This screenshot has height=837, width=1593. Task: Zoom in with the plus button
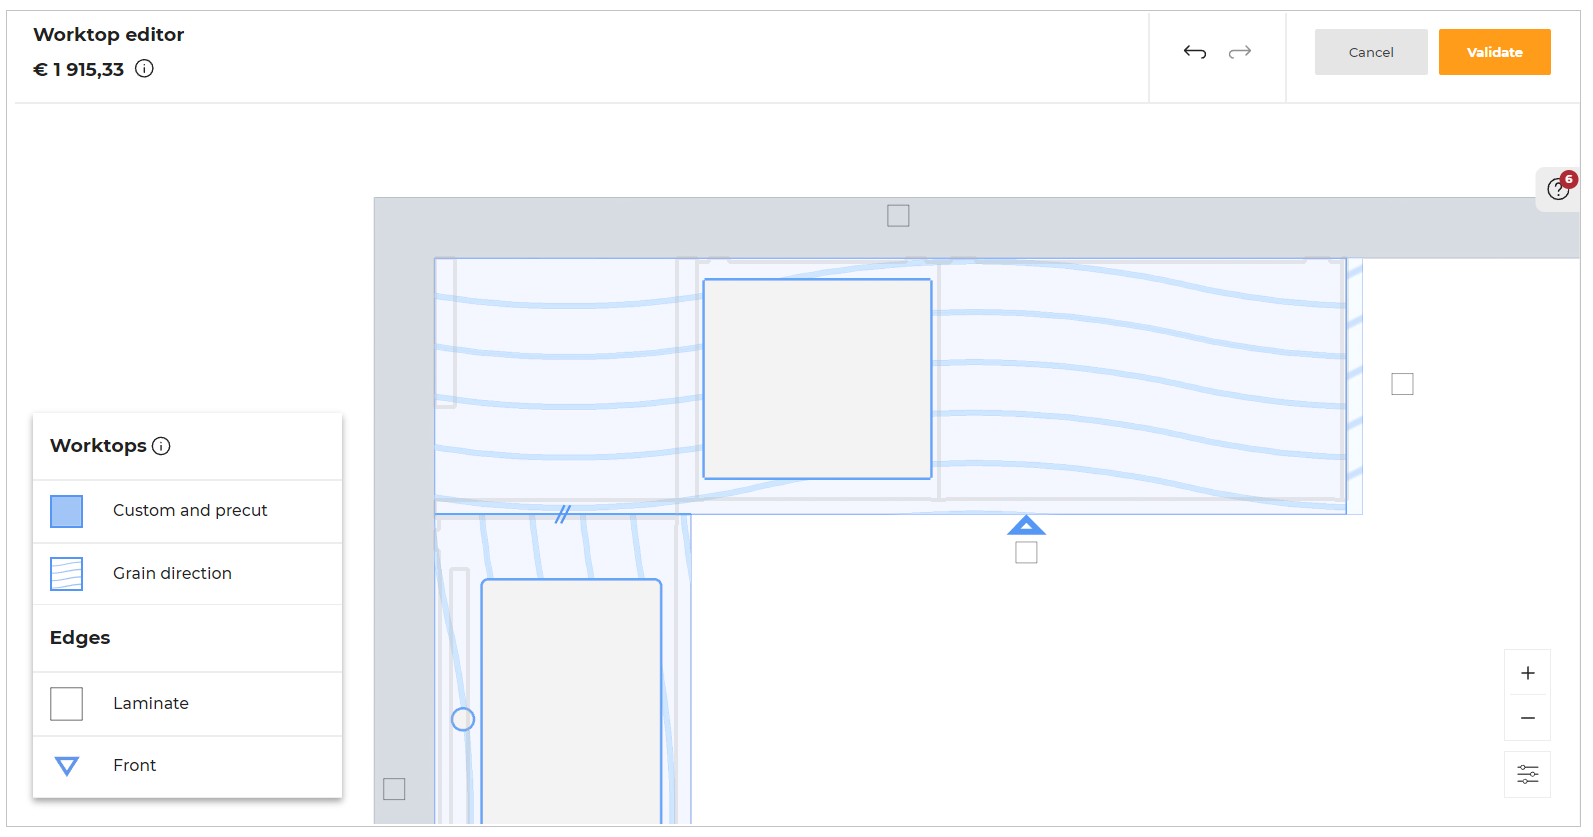pyautogui.click(x=1527, y=673)
